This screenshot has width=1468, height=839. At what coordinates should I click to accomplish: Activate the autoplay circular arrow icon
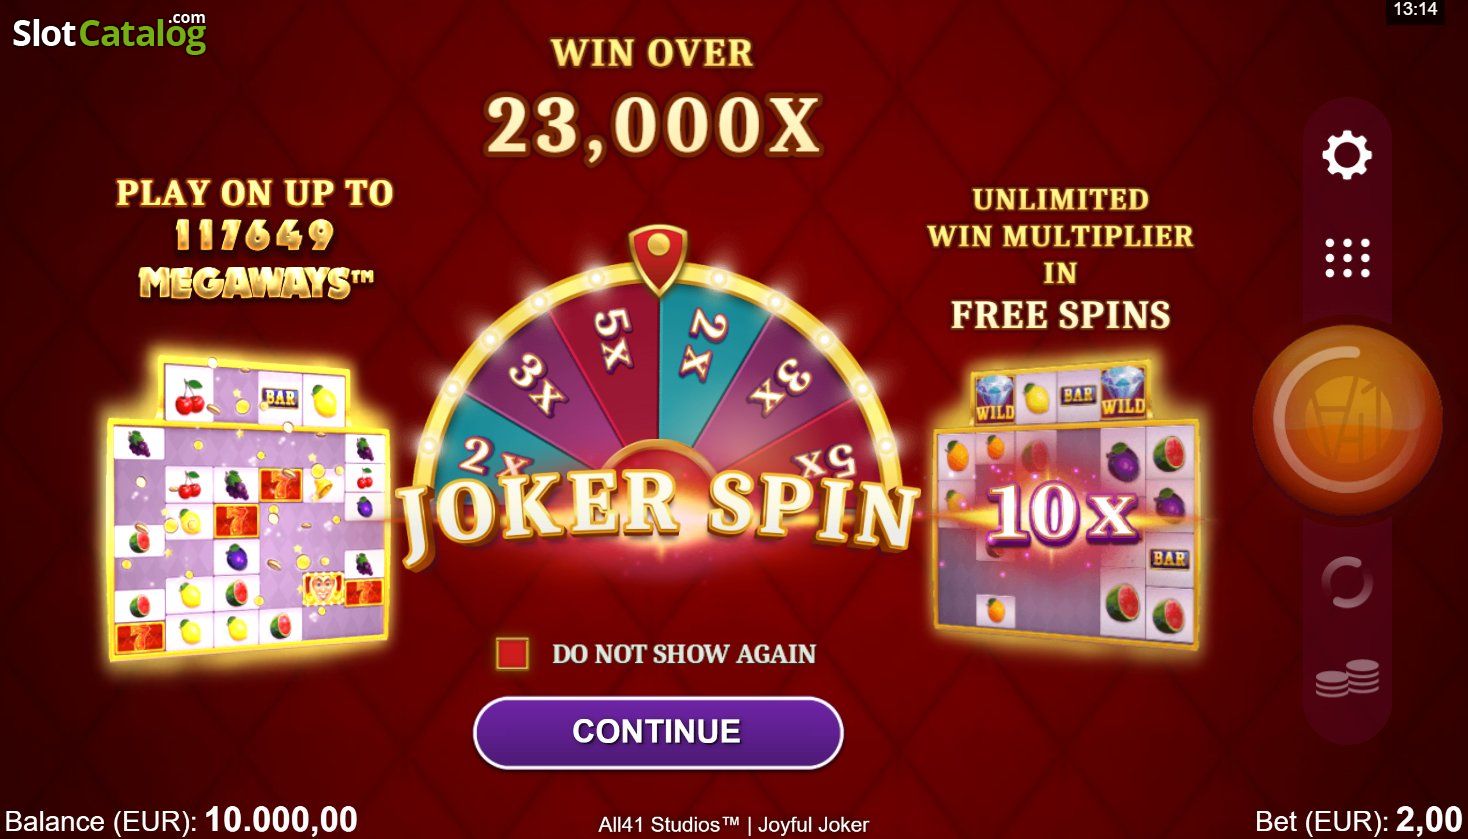[1346, 582]
